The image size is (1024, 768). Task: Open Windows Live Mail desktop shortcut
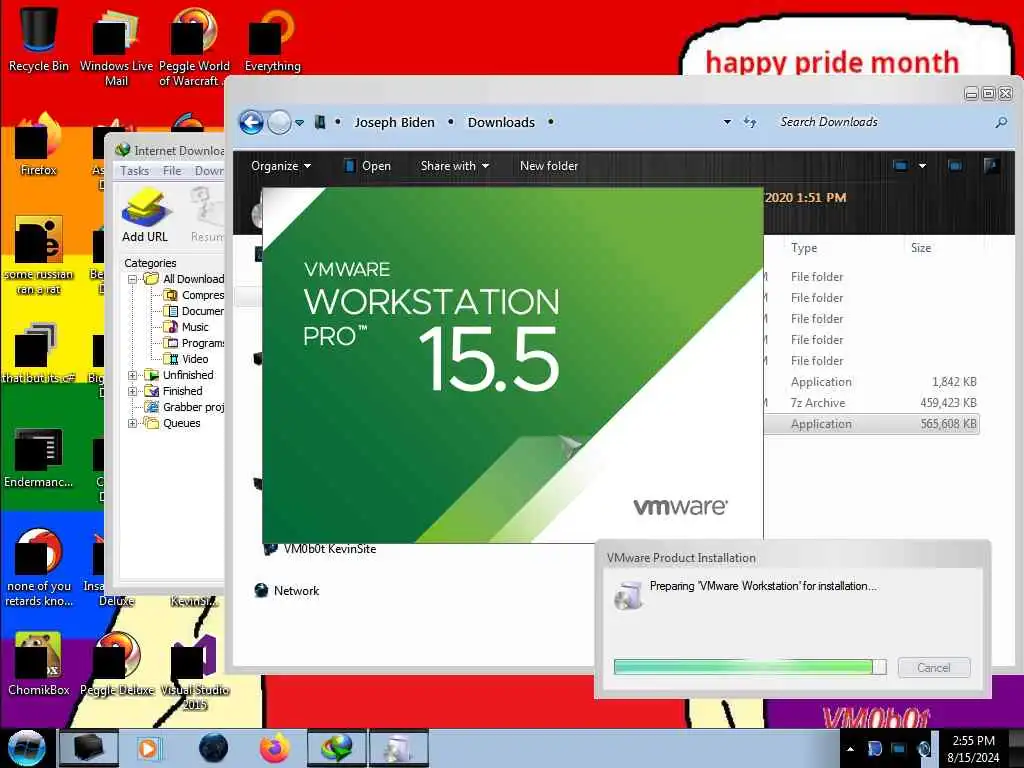pyautogui.click(x=116, y=46)
